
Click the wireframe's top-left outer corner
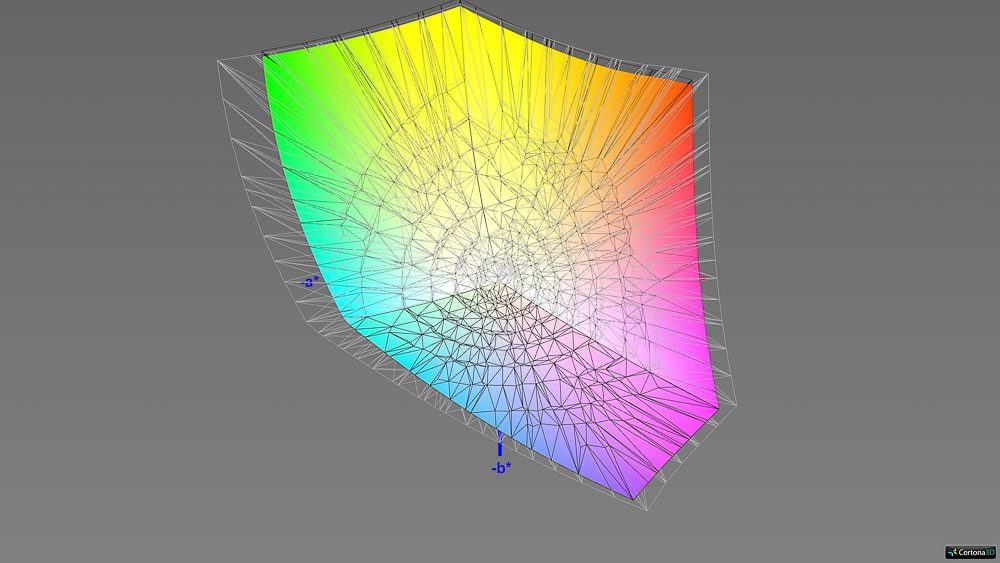[219, 62]
